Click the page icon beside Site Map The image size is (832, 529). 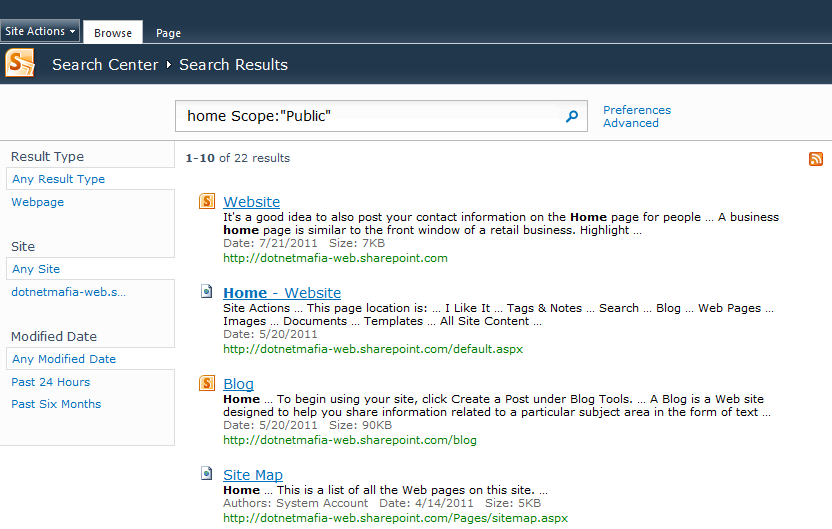pyautogui.click(x=206, y=473)
